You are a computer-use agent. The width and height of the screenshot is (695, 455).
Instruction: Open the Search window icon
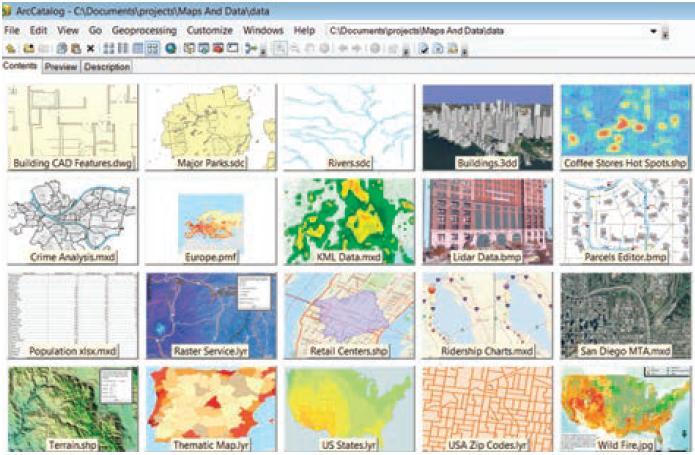click(x=203, y=48)
